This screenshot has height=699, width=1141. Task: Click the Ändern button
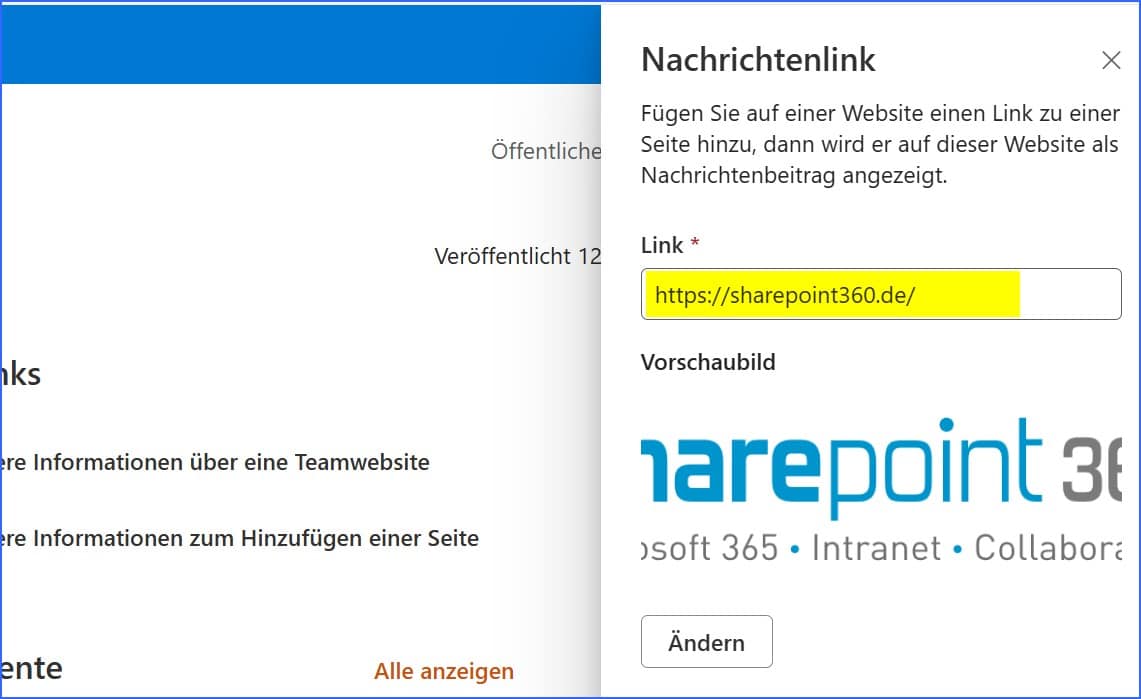706,642
